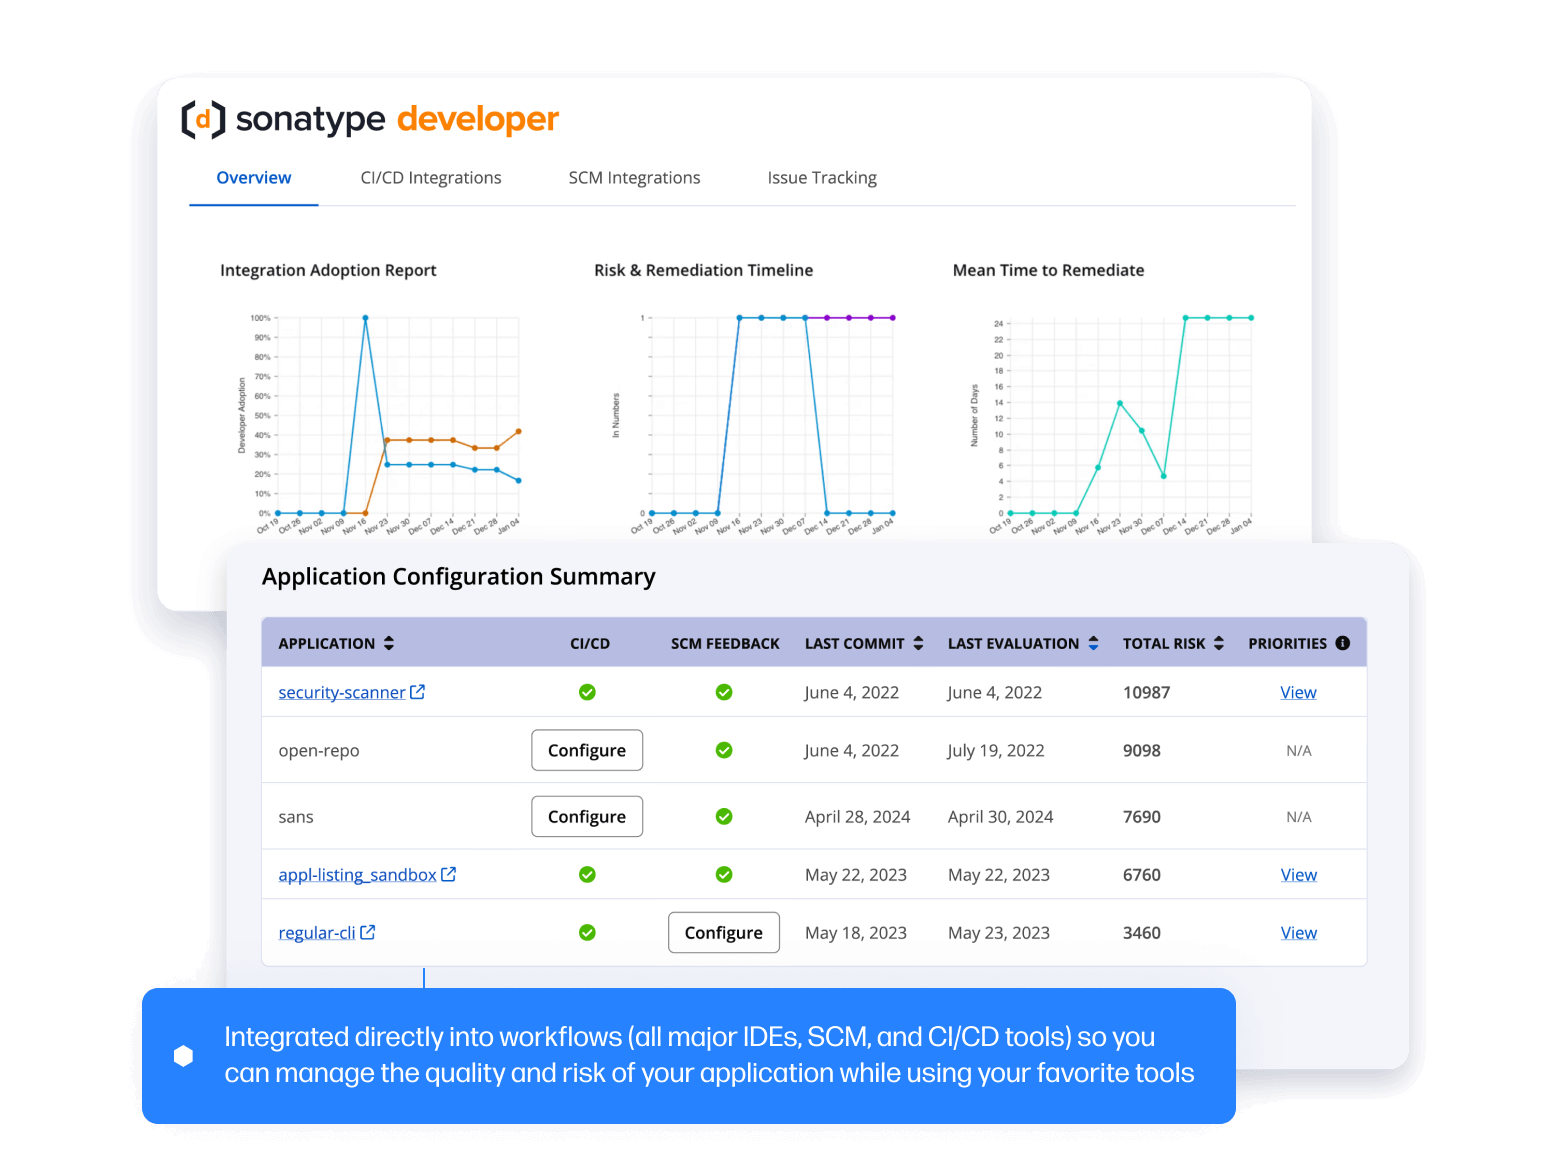Click last orange point on adoption chart
This screenshot has height=1176, width=1562.
(518, 431)
